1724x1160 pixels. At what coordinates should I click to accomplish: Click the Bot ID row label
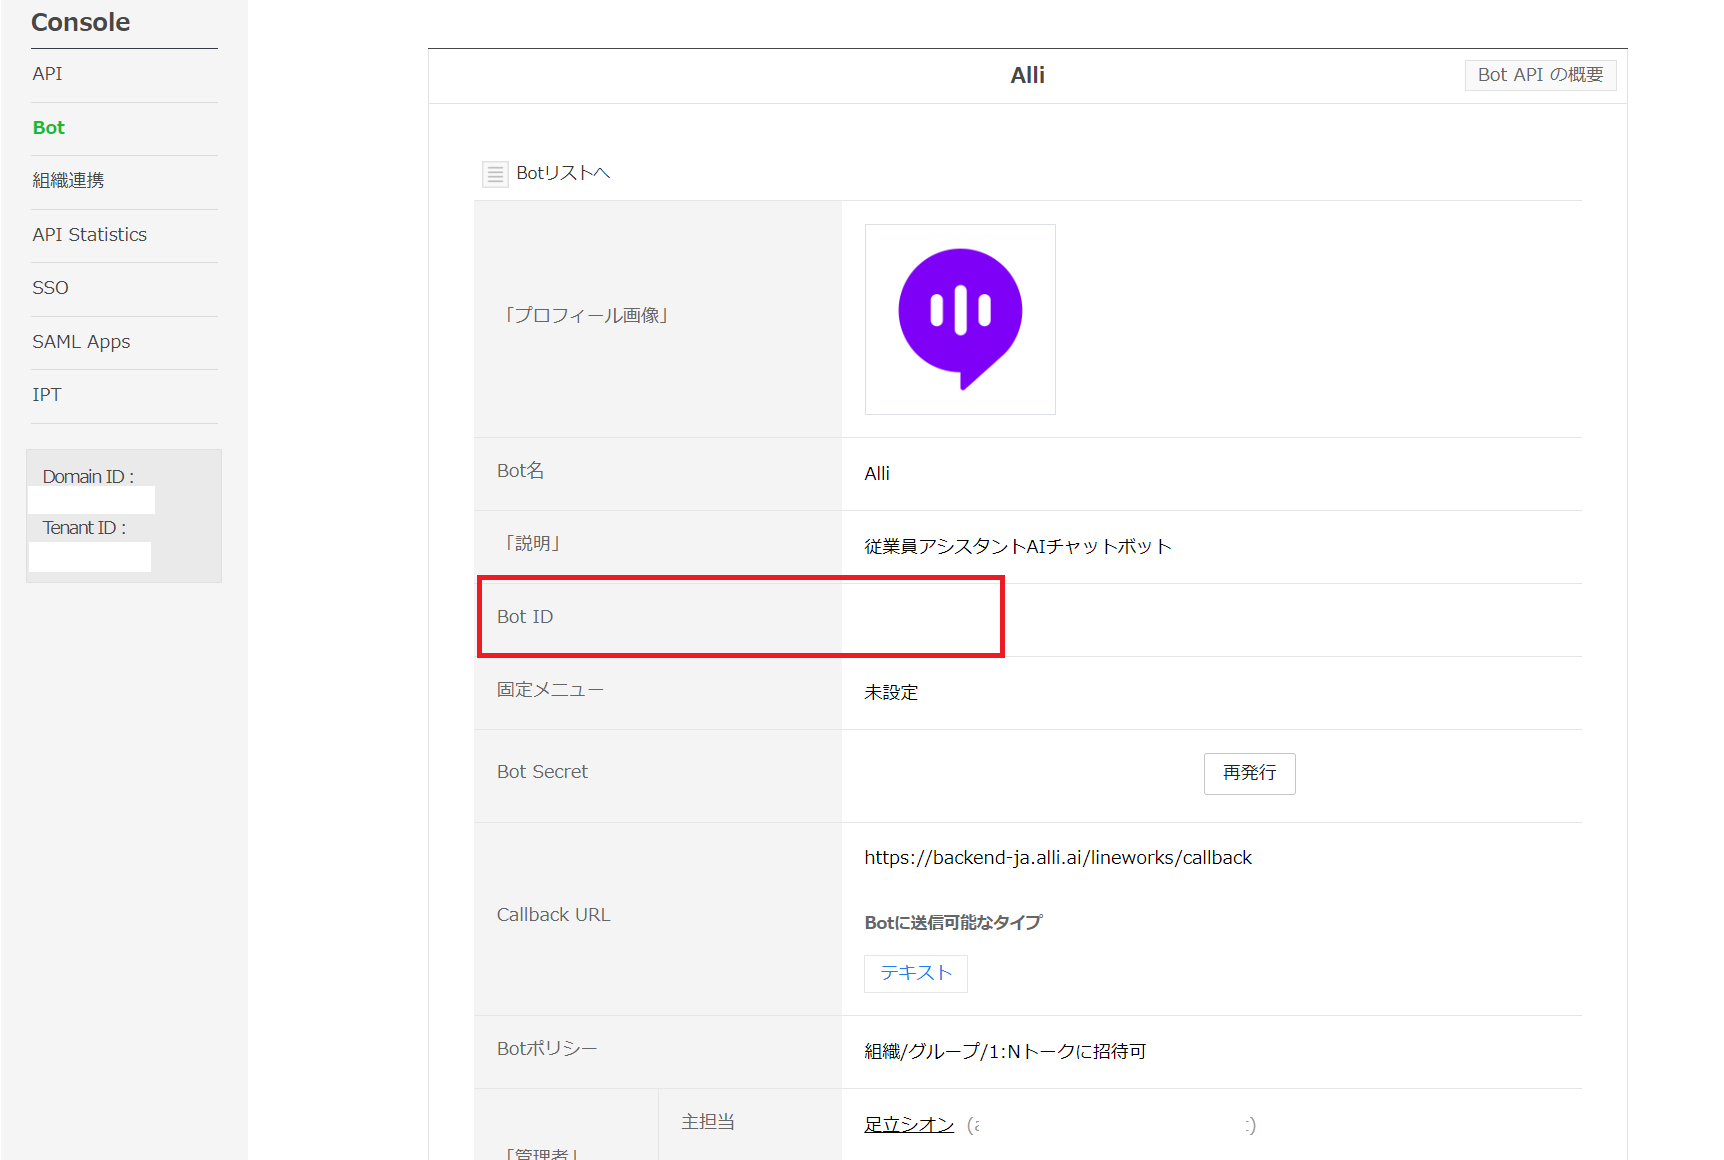(525, 617)
